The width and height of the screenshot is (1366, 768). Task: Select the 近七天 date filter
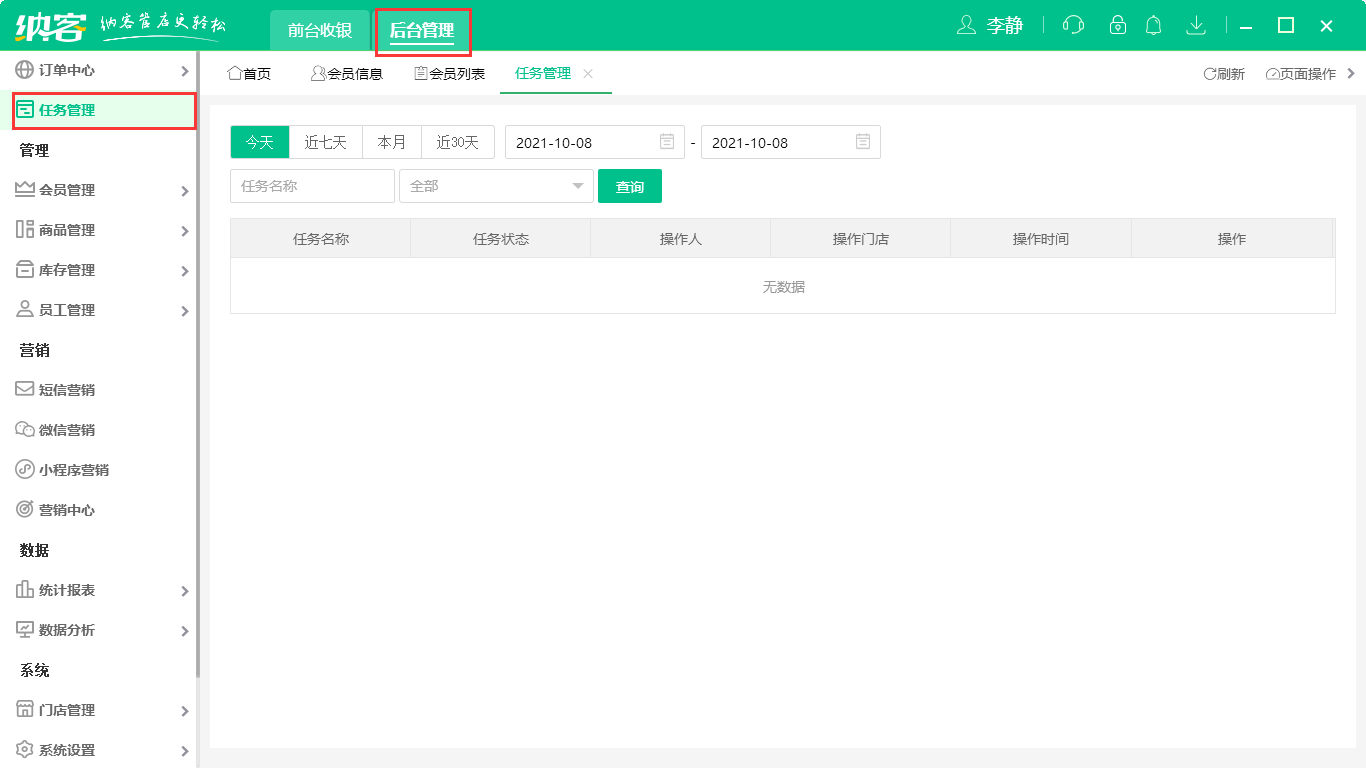325,141
